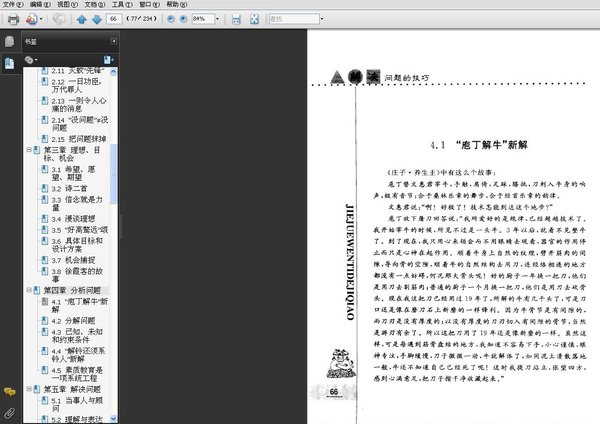The image size is (600, 424).
Task: Collapse the 第三章 bookmark node
Action: coord(29,150)
